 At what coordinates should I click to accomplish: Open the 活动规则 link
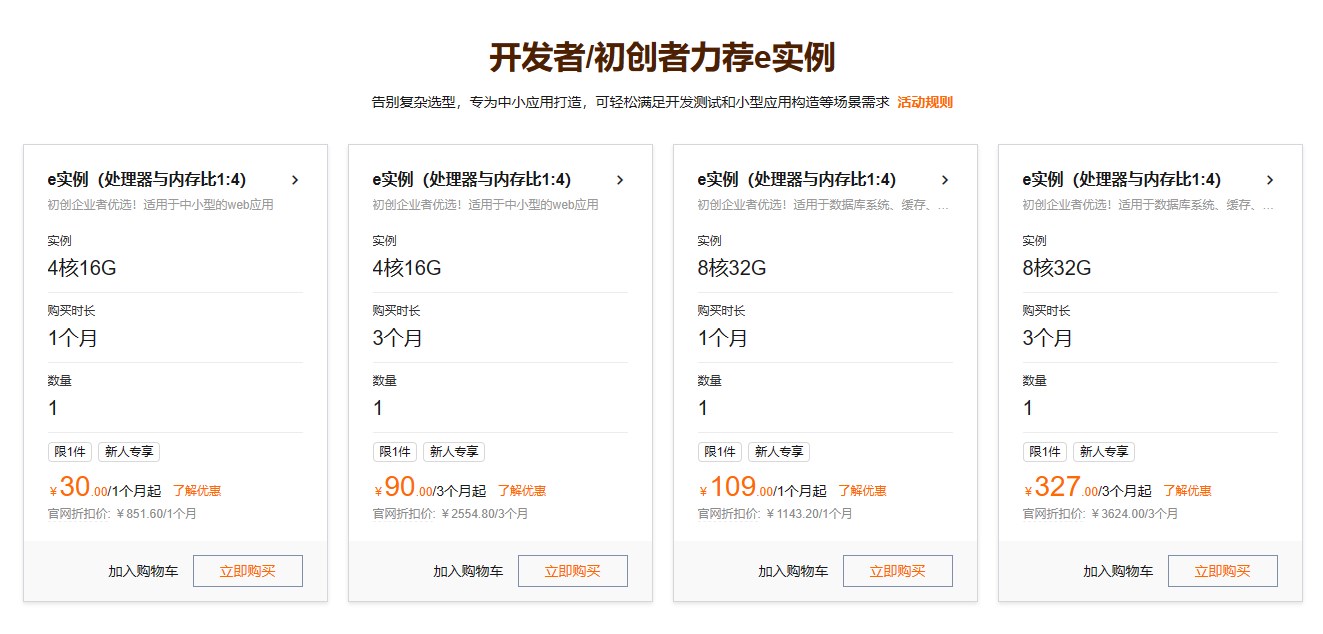[924, 102]
